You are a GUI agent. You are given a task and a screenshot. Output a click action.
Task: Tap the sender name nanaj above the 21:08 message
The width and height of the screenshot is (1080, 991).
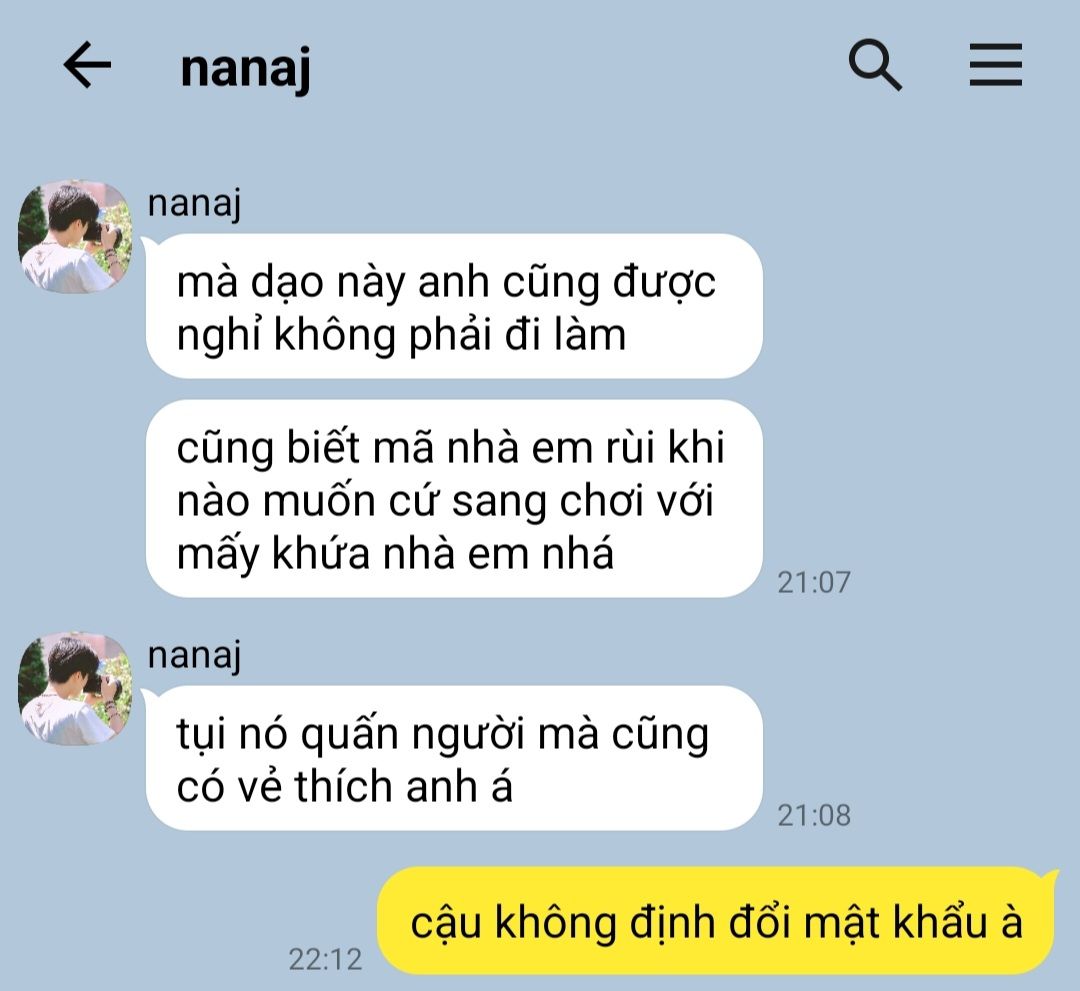tap(194, 655)
